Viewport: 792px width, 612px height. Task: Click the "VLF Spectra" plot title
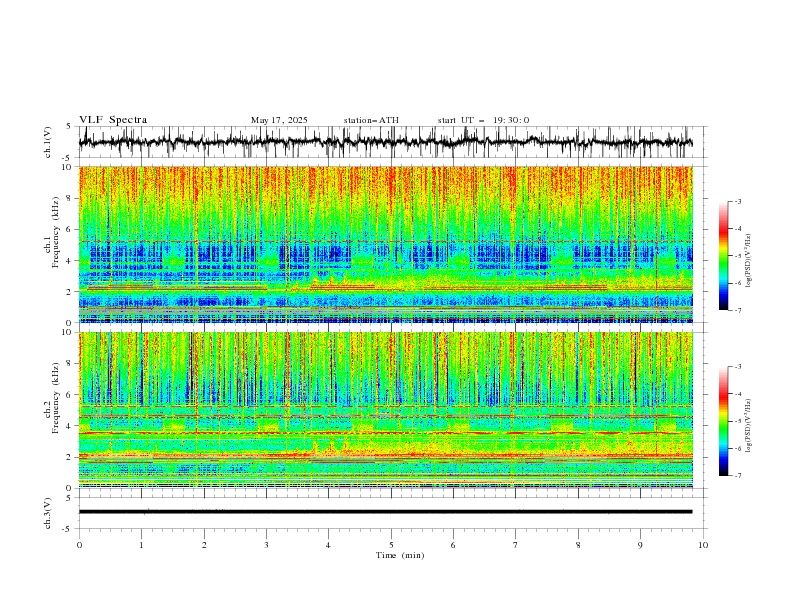click(113, 120)
